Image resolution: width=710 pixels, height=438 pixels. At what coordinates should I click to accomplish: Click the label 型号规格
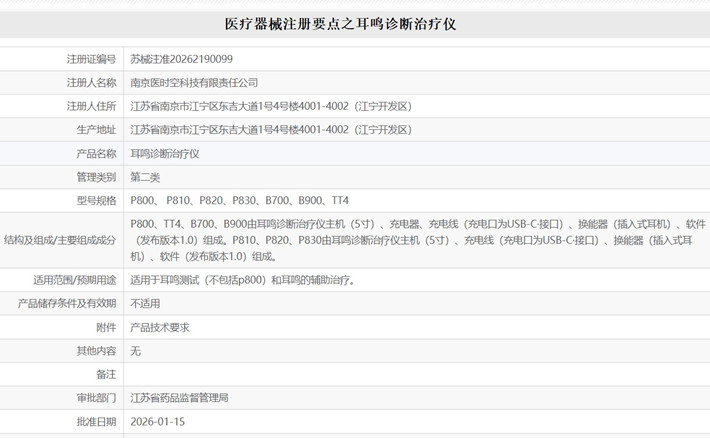click(x=96, y=200)
